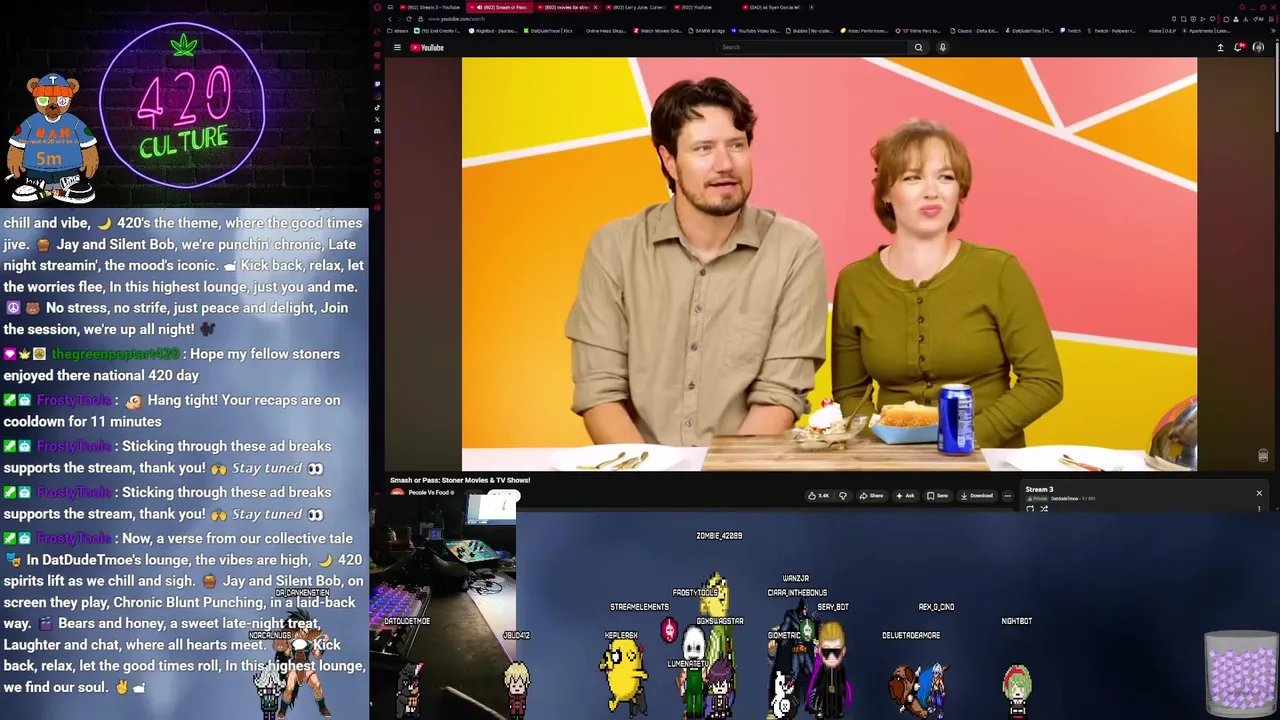Toggle loop playlist in Stream 3 panel
1280x720 pixels.
(x=1030, y=509)
